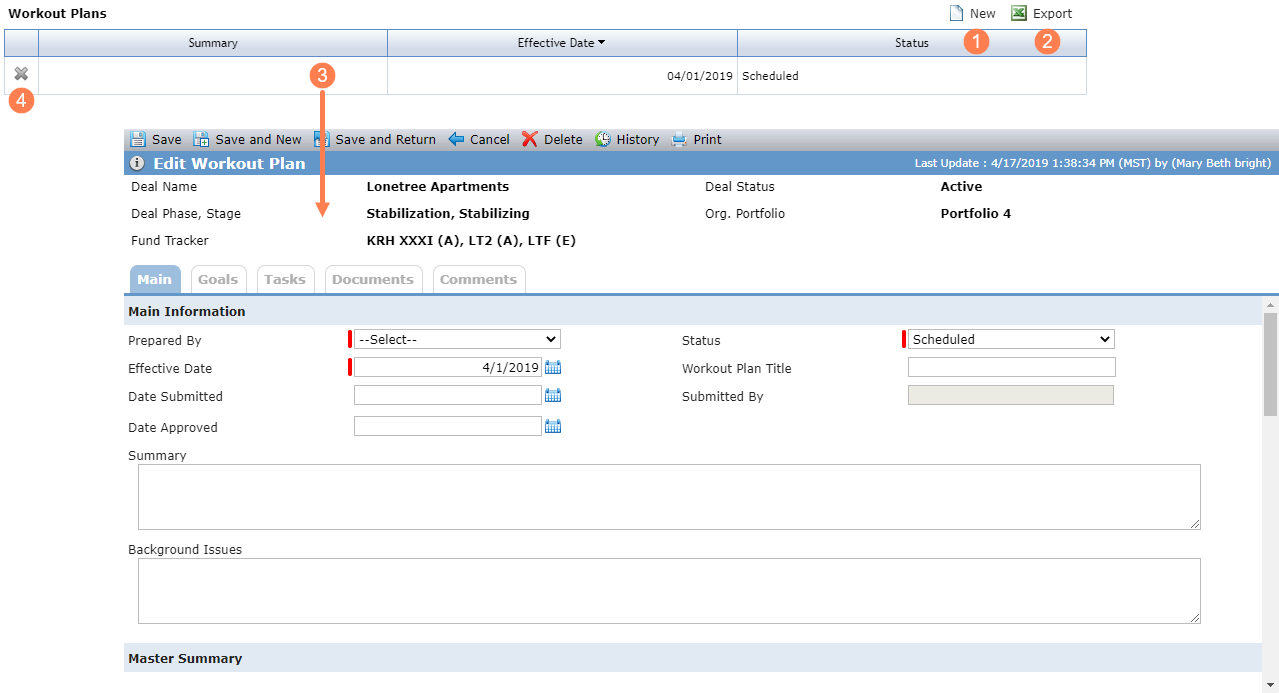
Task: Delete the workout plan row
Action: (21, 74)
